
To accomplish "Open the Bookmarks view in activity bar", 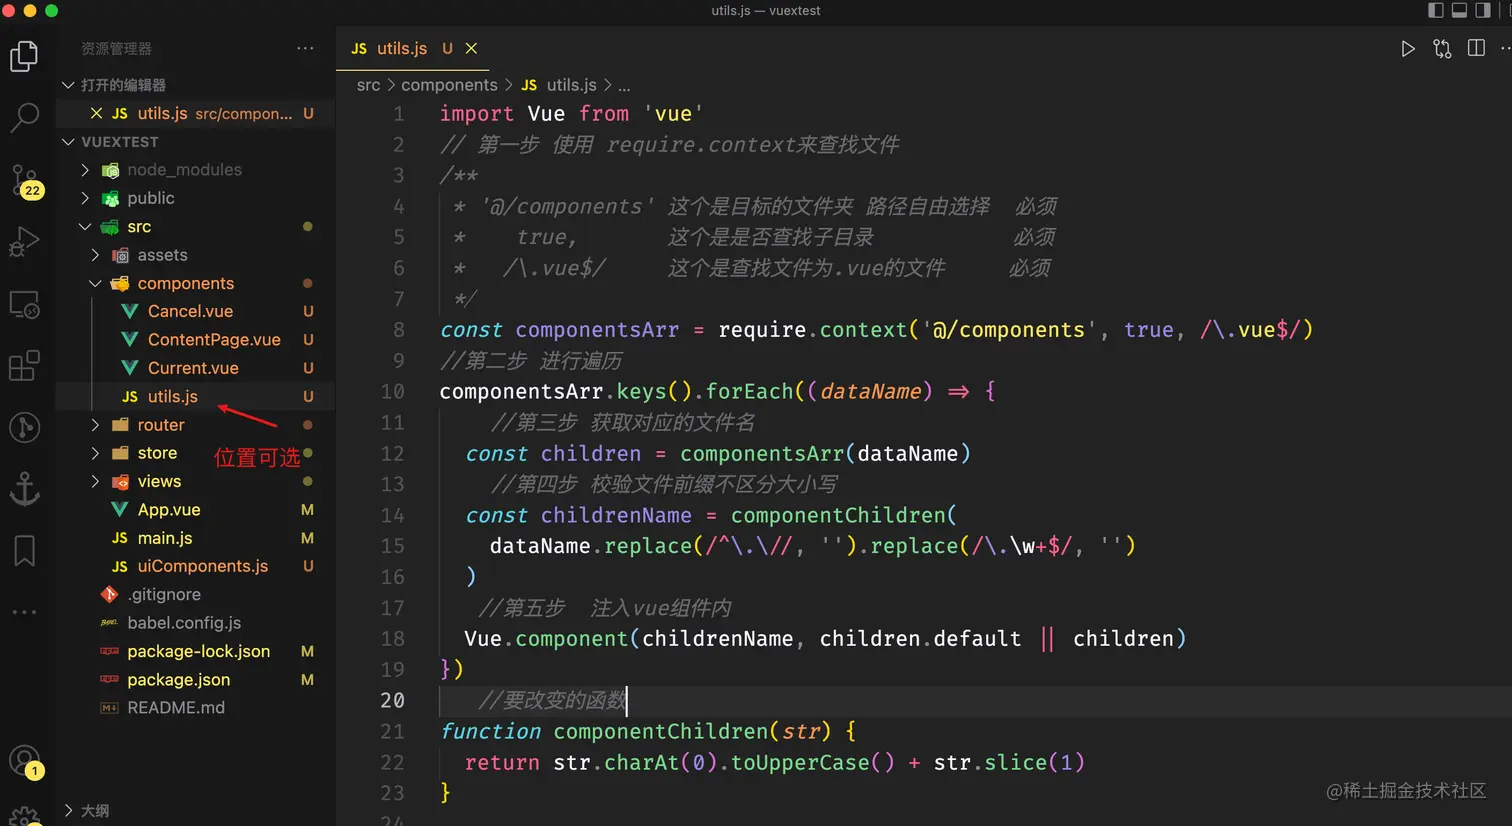I will tap(24, 551).
